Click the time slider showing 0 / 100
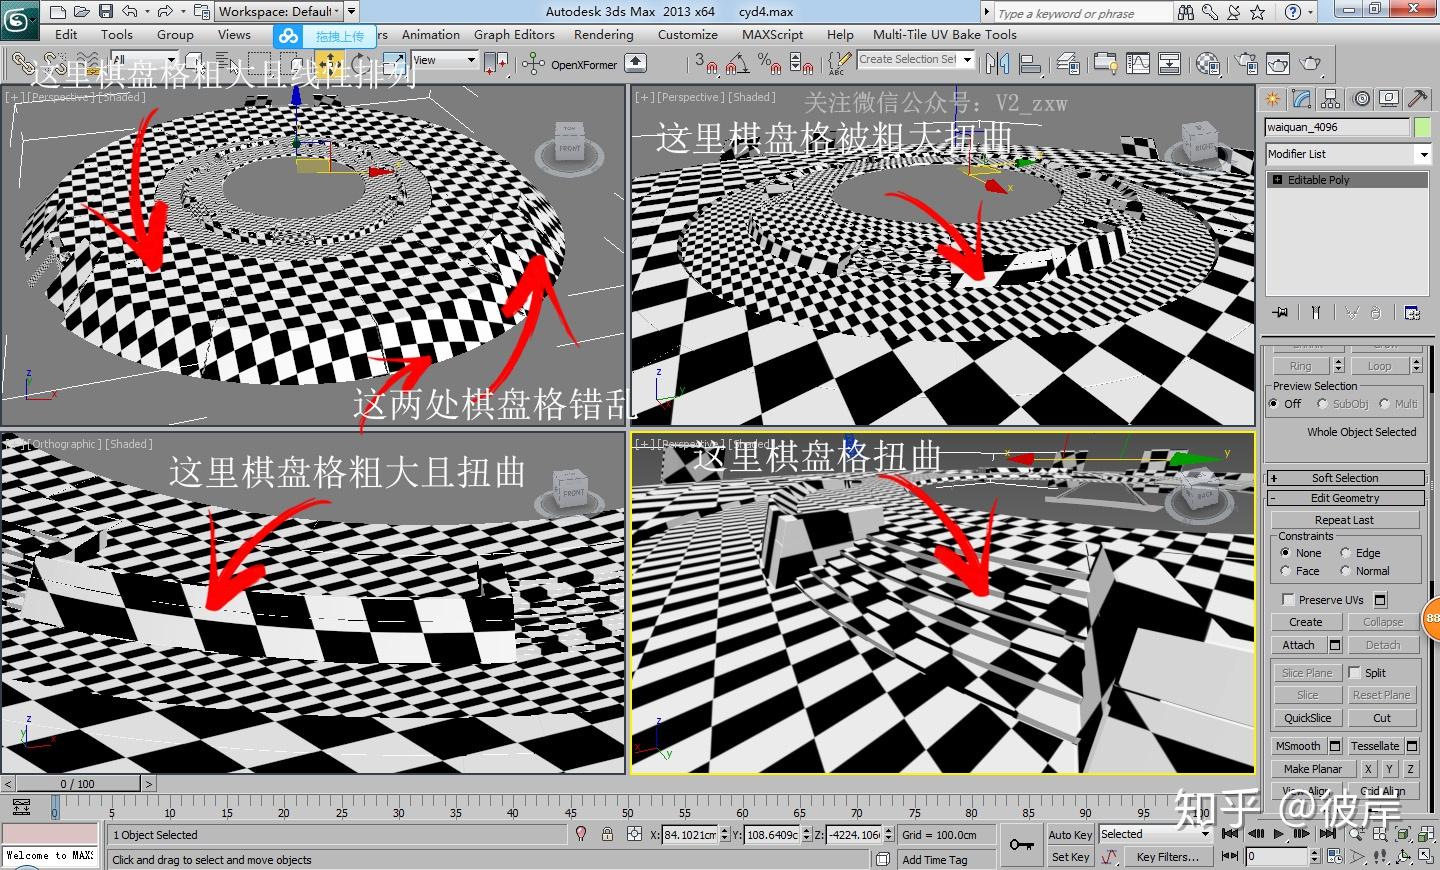This screenshot has height=870, width=1440. point(78,784)
